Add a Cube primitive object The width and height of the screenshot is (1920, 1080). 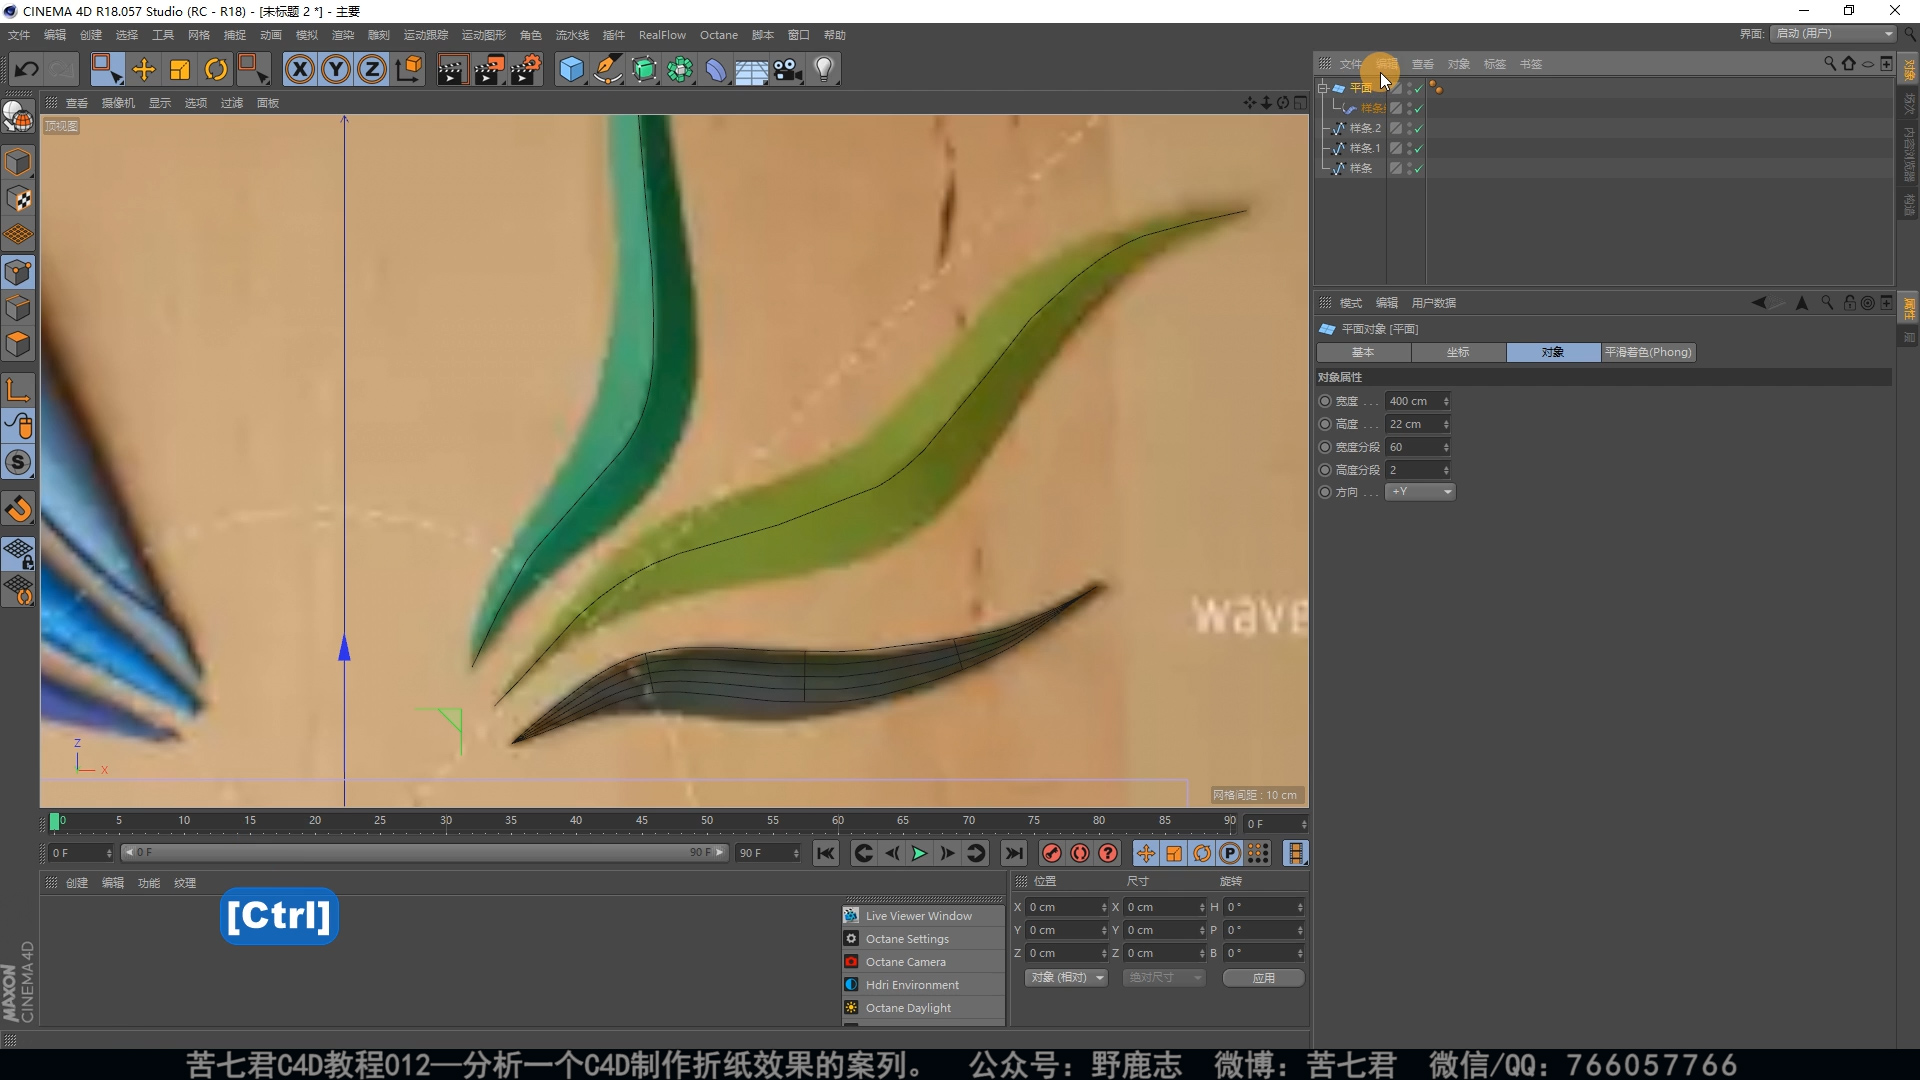click(571, 69)
